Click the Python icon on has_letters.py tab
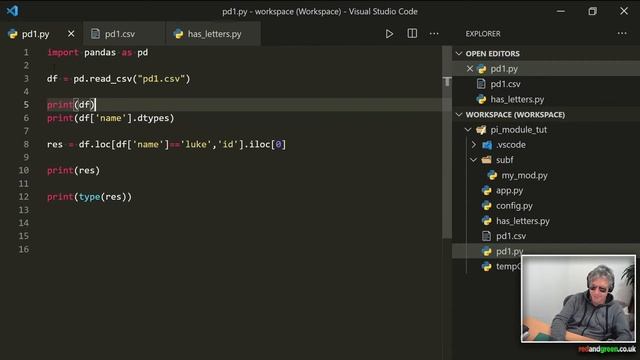The height and width of the screenshot is (360, 640). click(178, 34)
